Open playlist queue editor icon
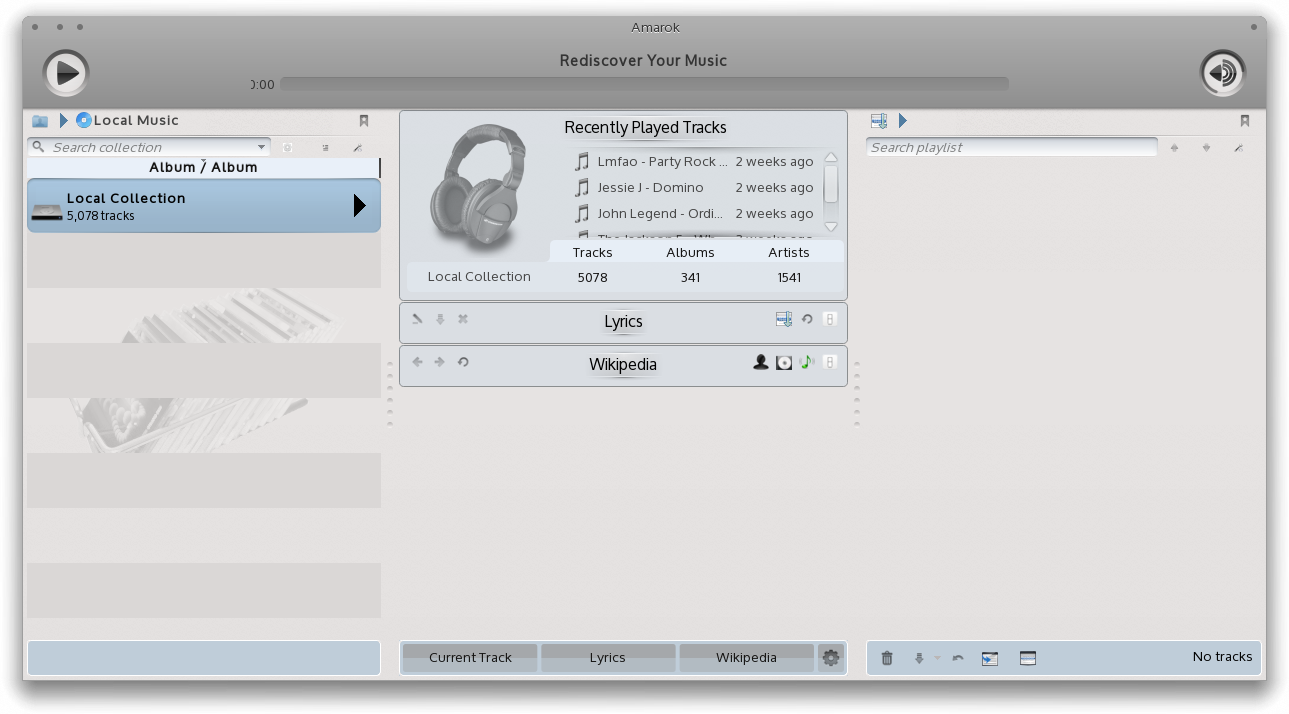This screenshot has height=714, width=1289. (x=1028, y=658)
